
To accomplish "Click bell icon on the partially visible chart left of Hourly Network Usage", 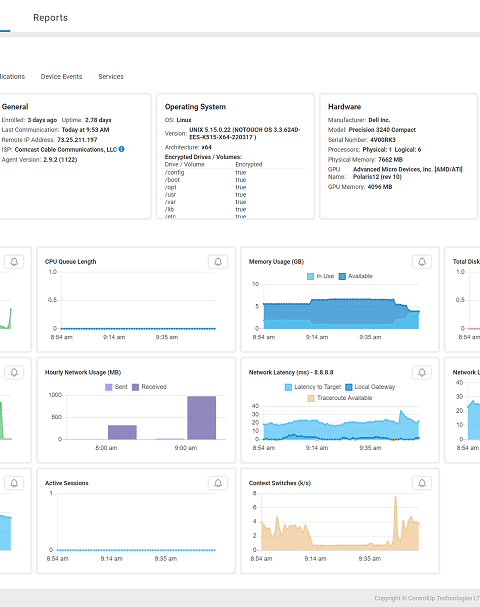I will (x=14, y=372).
